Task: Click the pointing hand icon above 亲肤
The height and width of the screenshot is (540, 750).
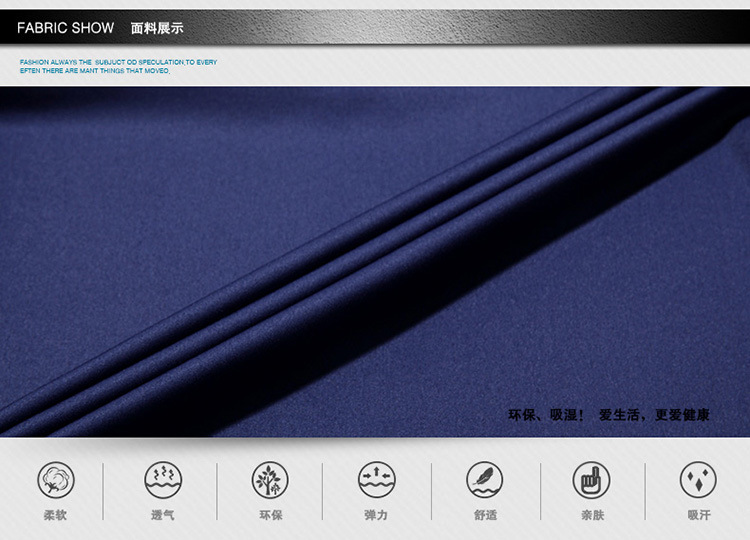Action: point(591,480)
